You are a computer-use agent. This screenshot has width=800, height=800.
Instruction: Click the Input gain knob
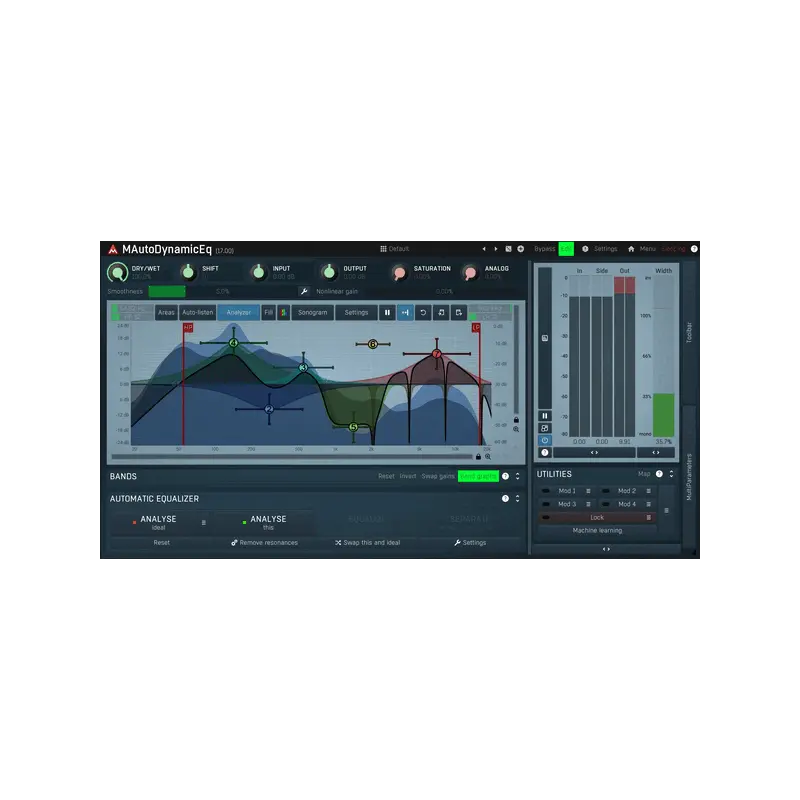tap(259, 272)
